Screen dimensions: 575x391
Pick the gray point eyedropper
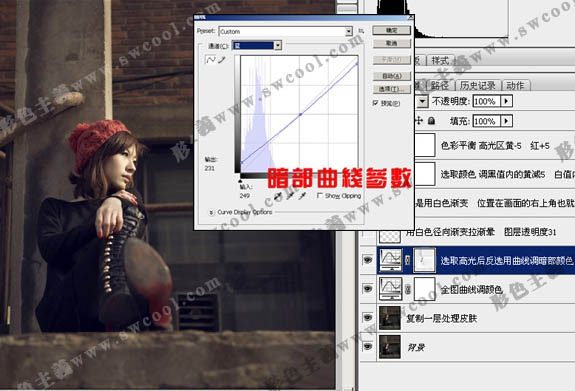click(x=290, y=196)
